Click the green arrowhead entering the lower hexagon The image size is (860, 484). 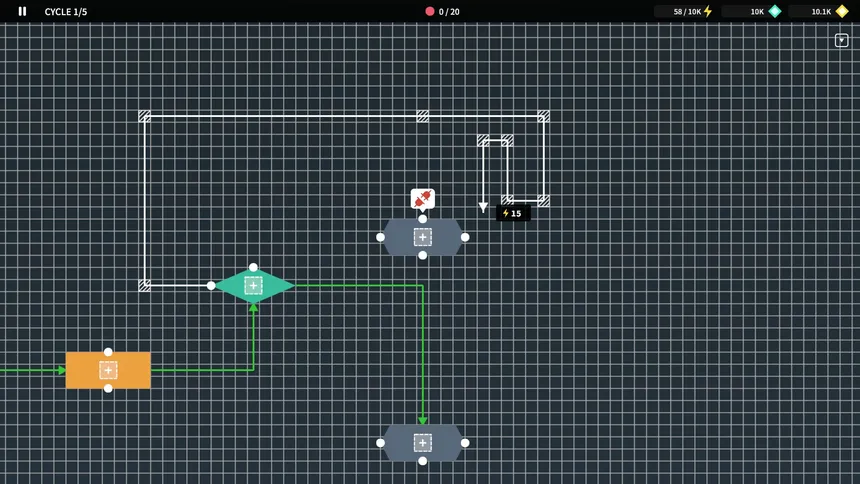coord(422,420)
